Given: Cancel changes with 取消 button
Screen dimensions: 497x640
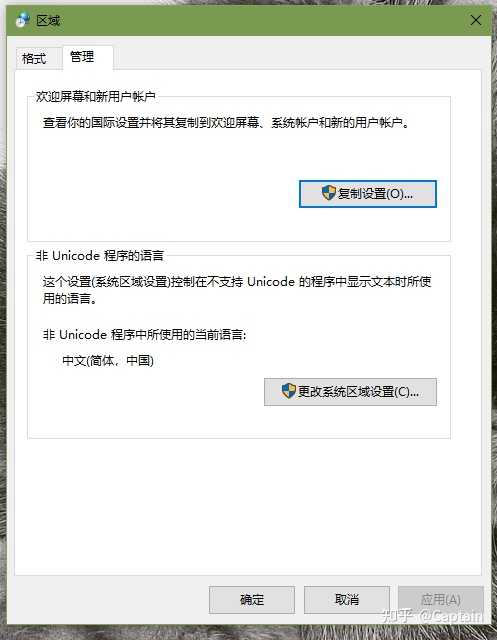Looking at the screenshot, I should pos(347,600).
